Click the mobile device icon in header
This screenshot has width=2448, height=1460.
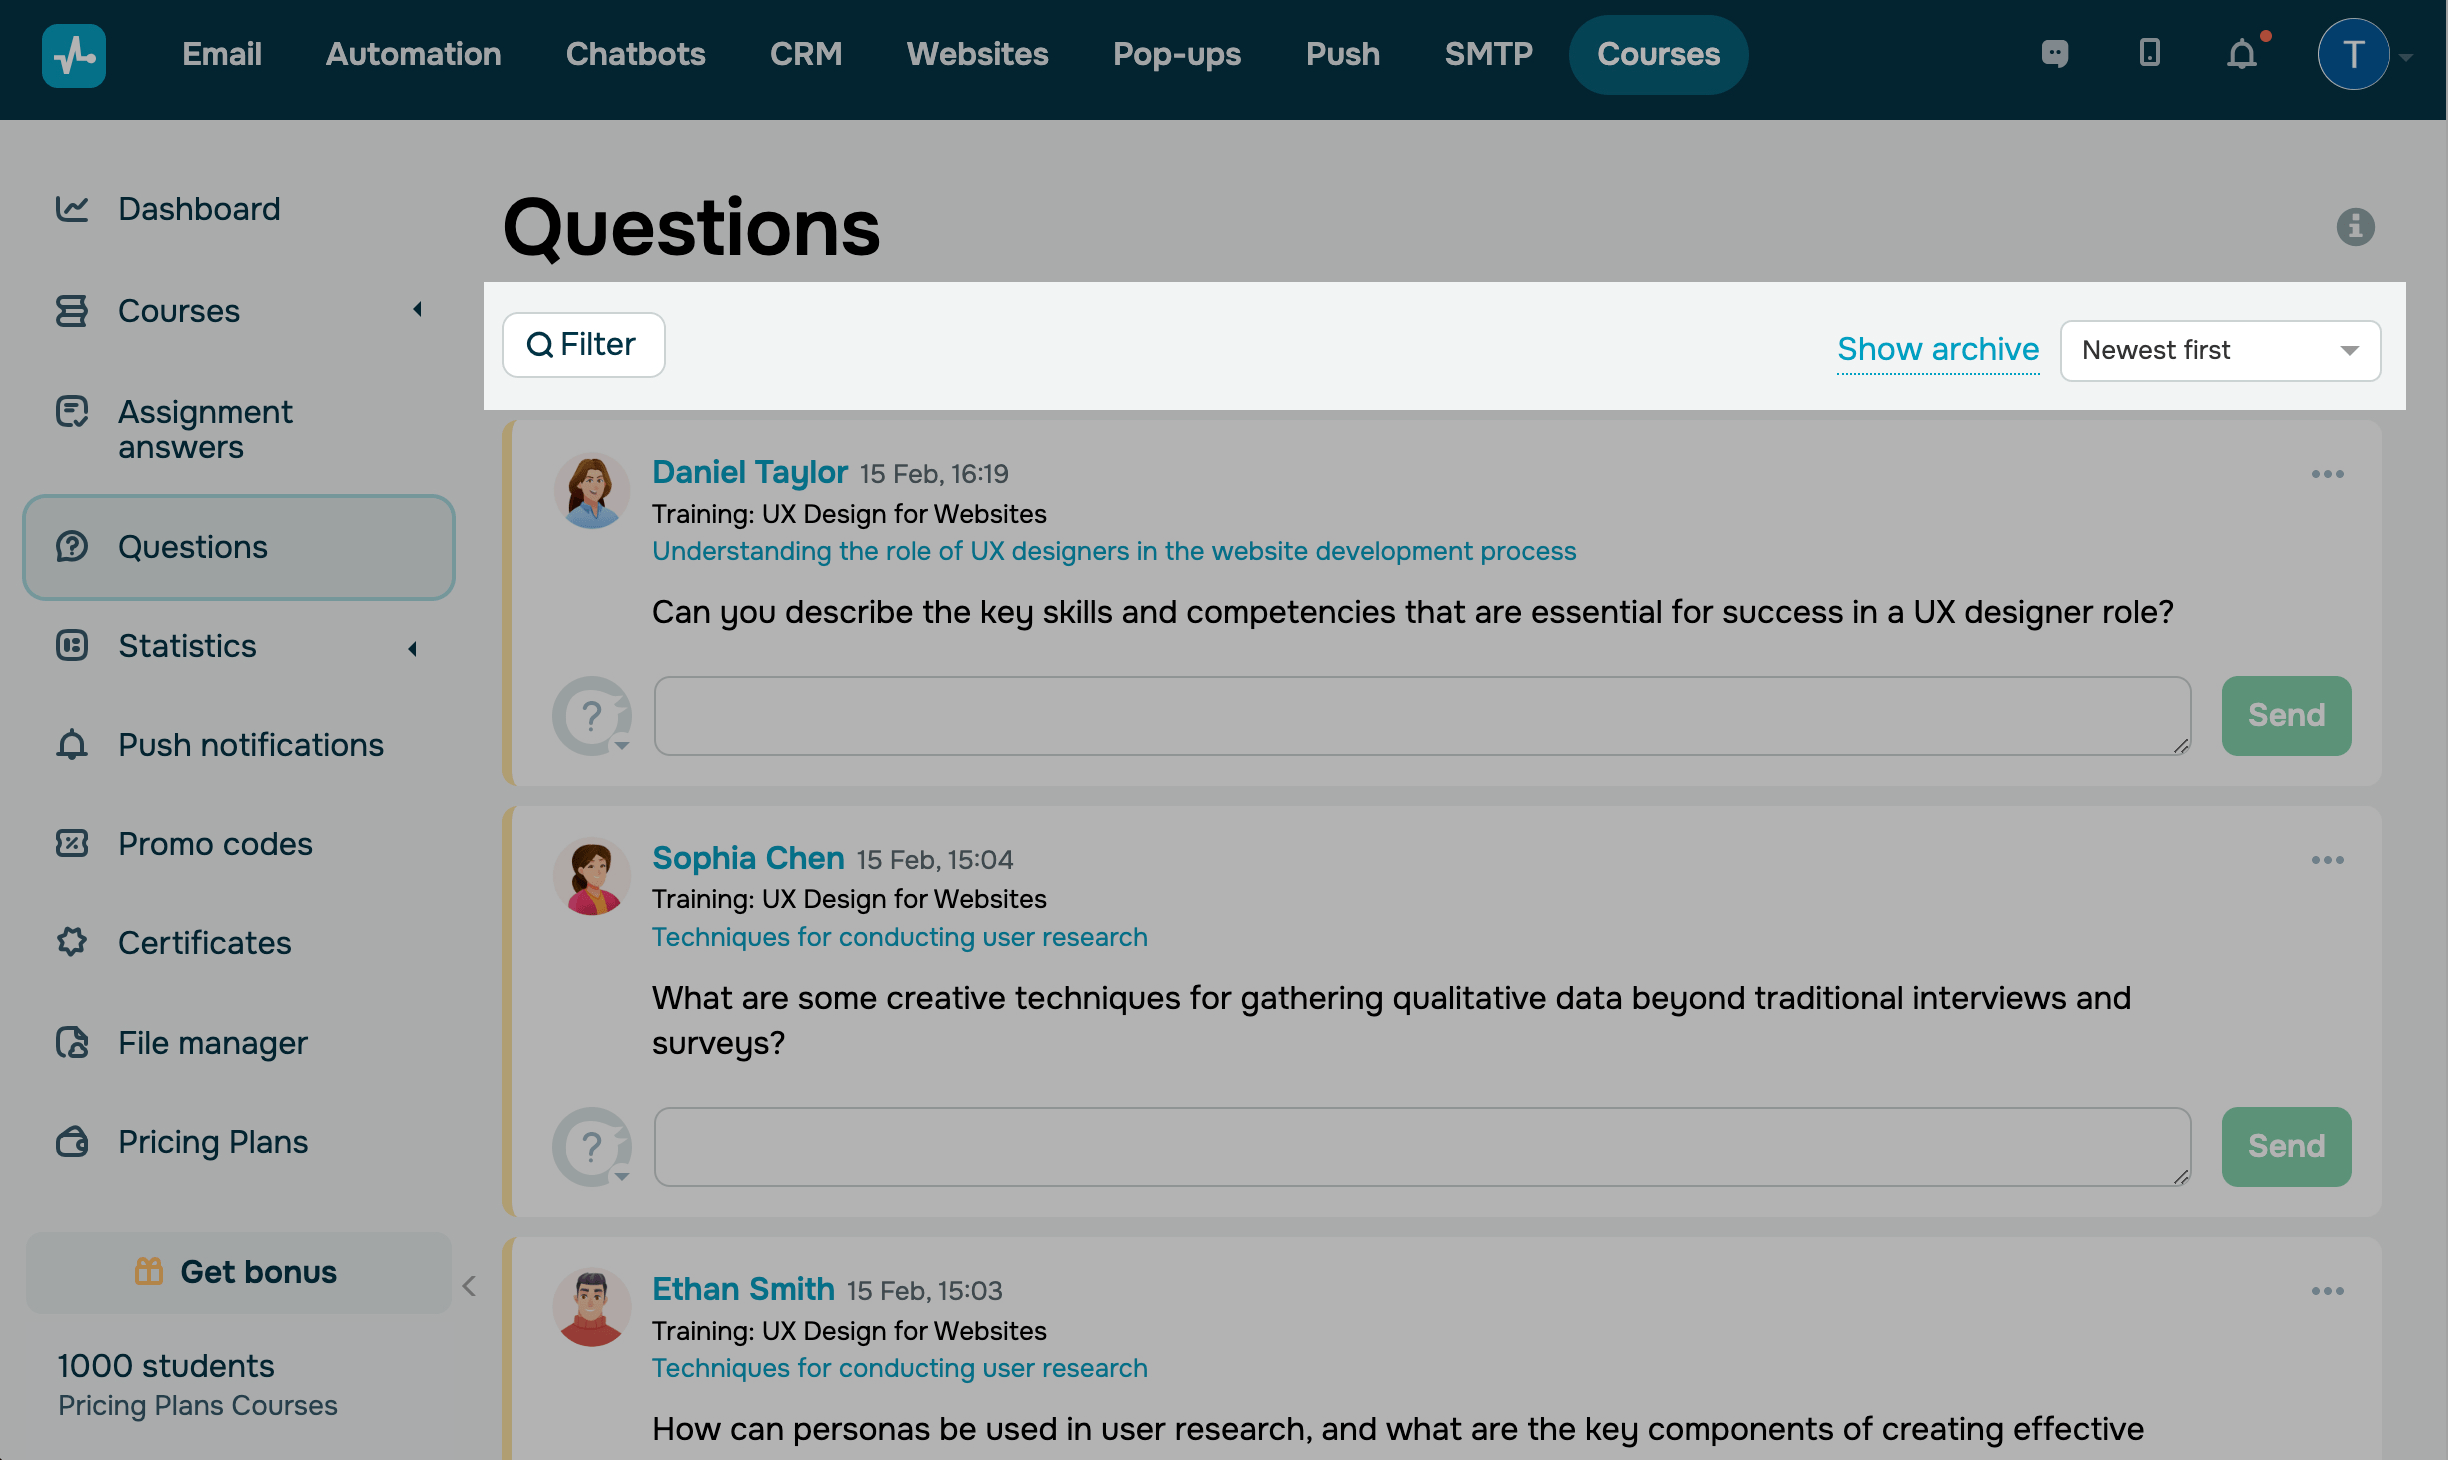point(2149,53)
